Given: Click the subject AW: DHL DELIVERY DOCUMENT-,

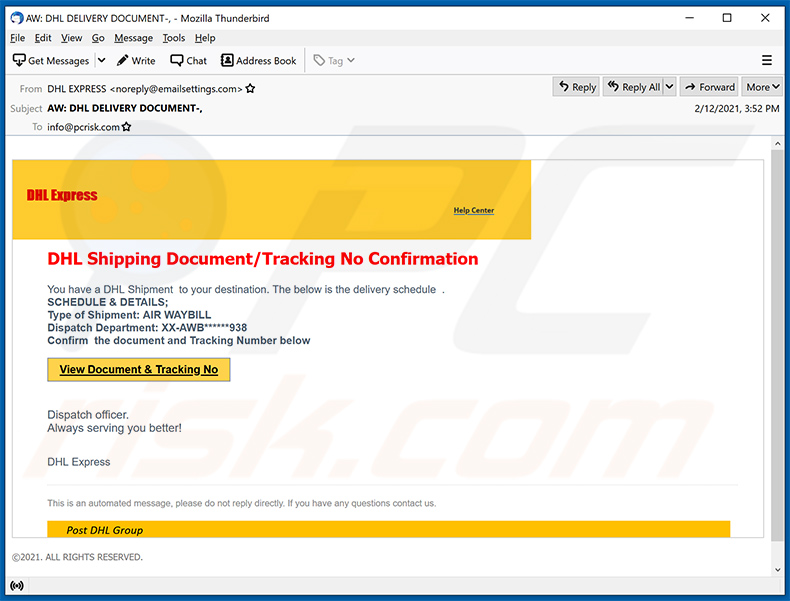Looking at the screenshot, I should tap(125, 108).
